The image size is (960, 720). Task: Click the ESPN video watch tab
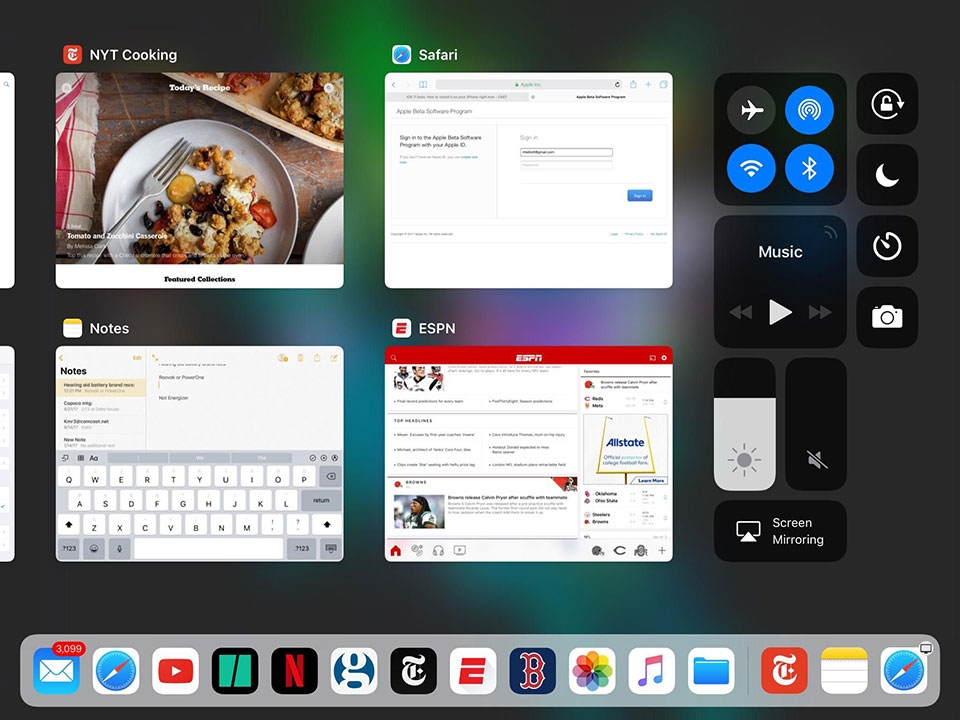460,550
